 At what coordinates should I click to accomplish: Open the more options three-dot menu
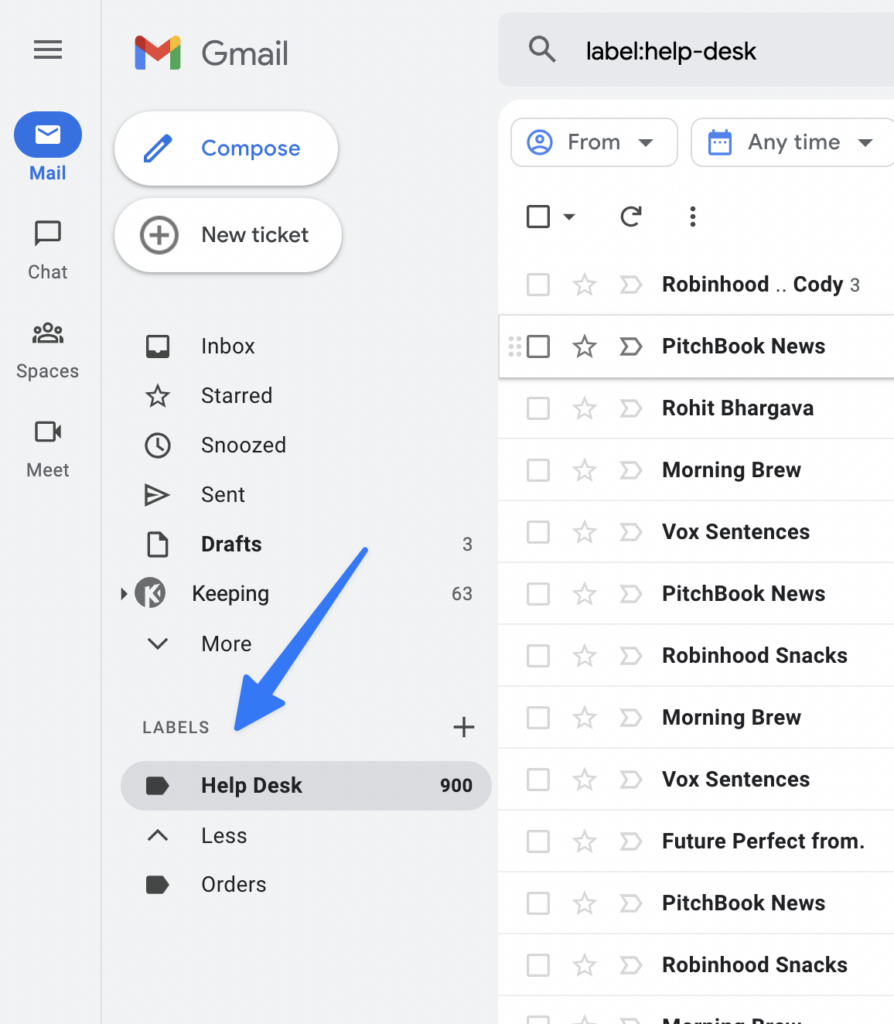click(x=693, y=216)
